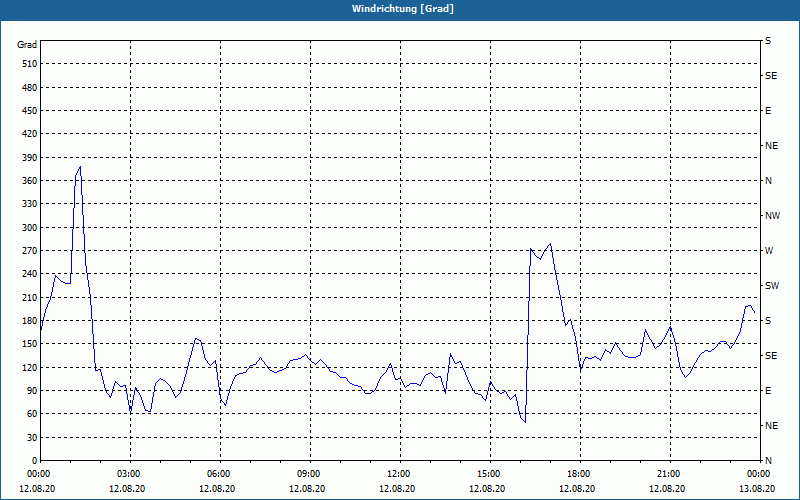Select the 270 y-axis tick label

(30, 251)
